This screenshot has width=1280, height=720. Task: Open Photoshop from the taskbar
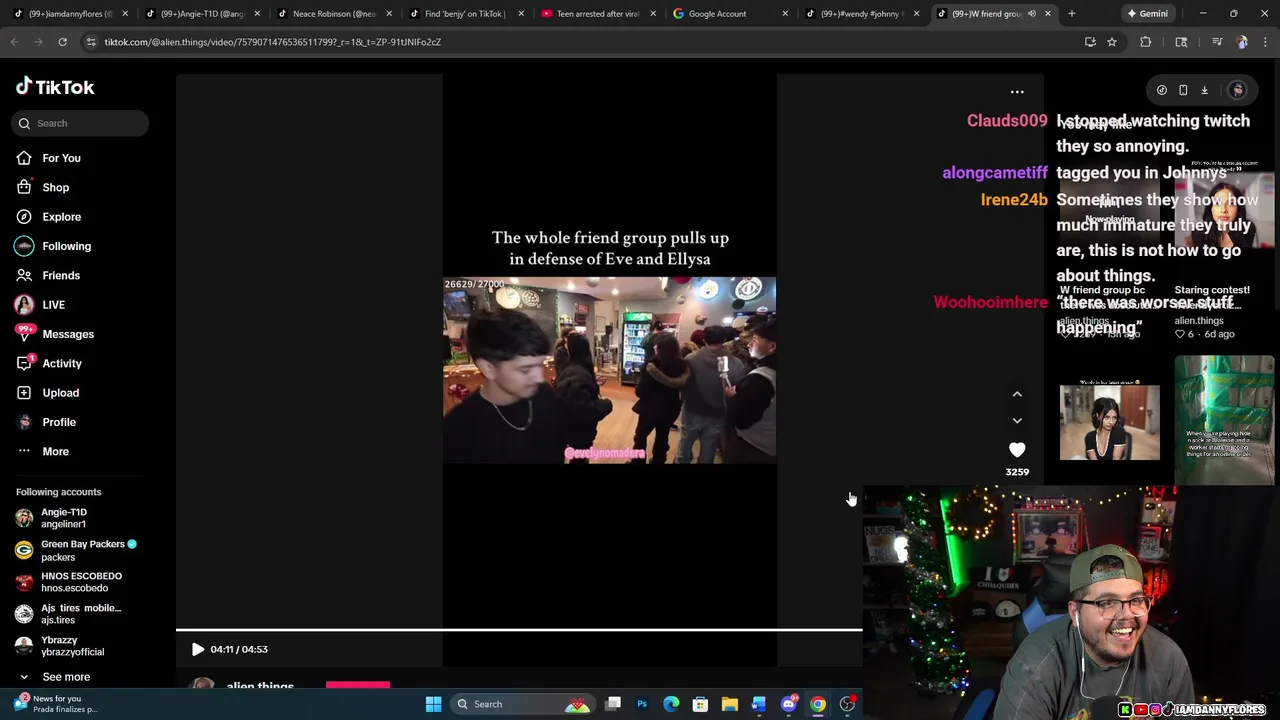(x=642, y=704)
